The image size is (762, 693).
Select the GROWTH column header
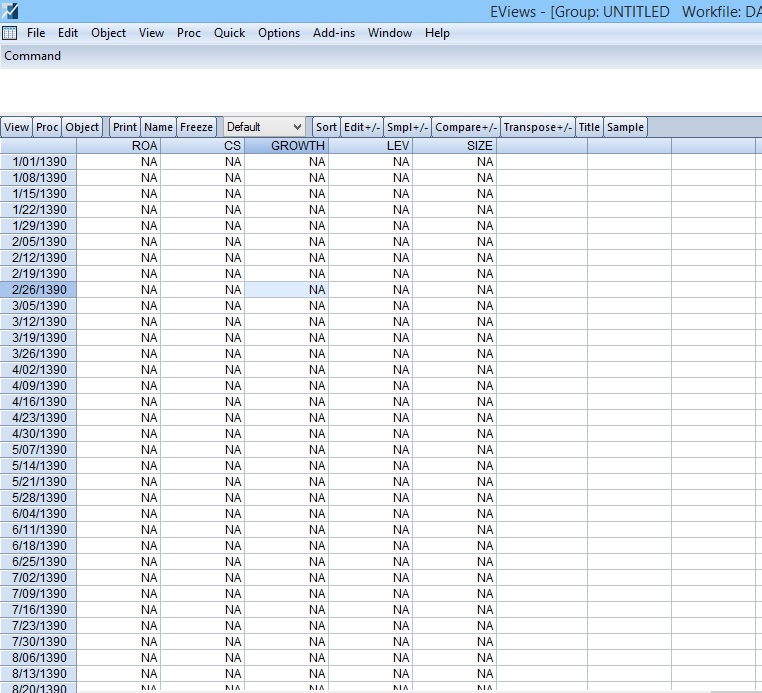tap(286, 146)
